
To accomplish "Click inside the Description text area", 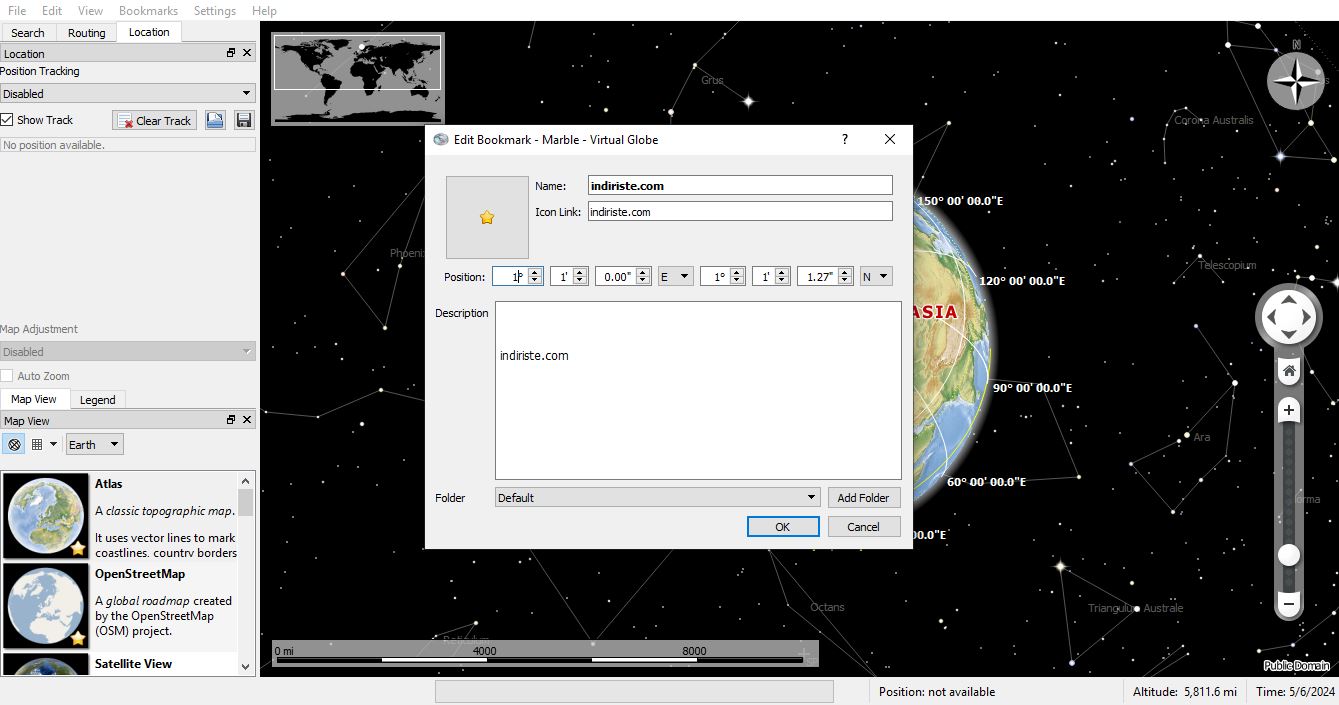I will click(x=698, y=390).
